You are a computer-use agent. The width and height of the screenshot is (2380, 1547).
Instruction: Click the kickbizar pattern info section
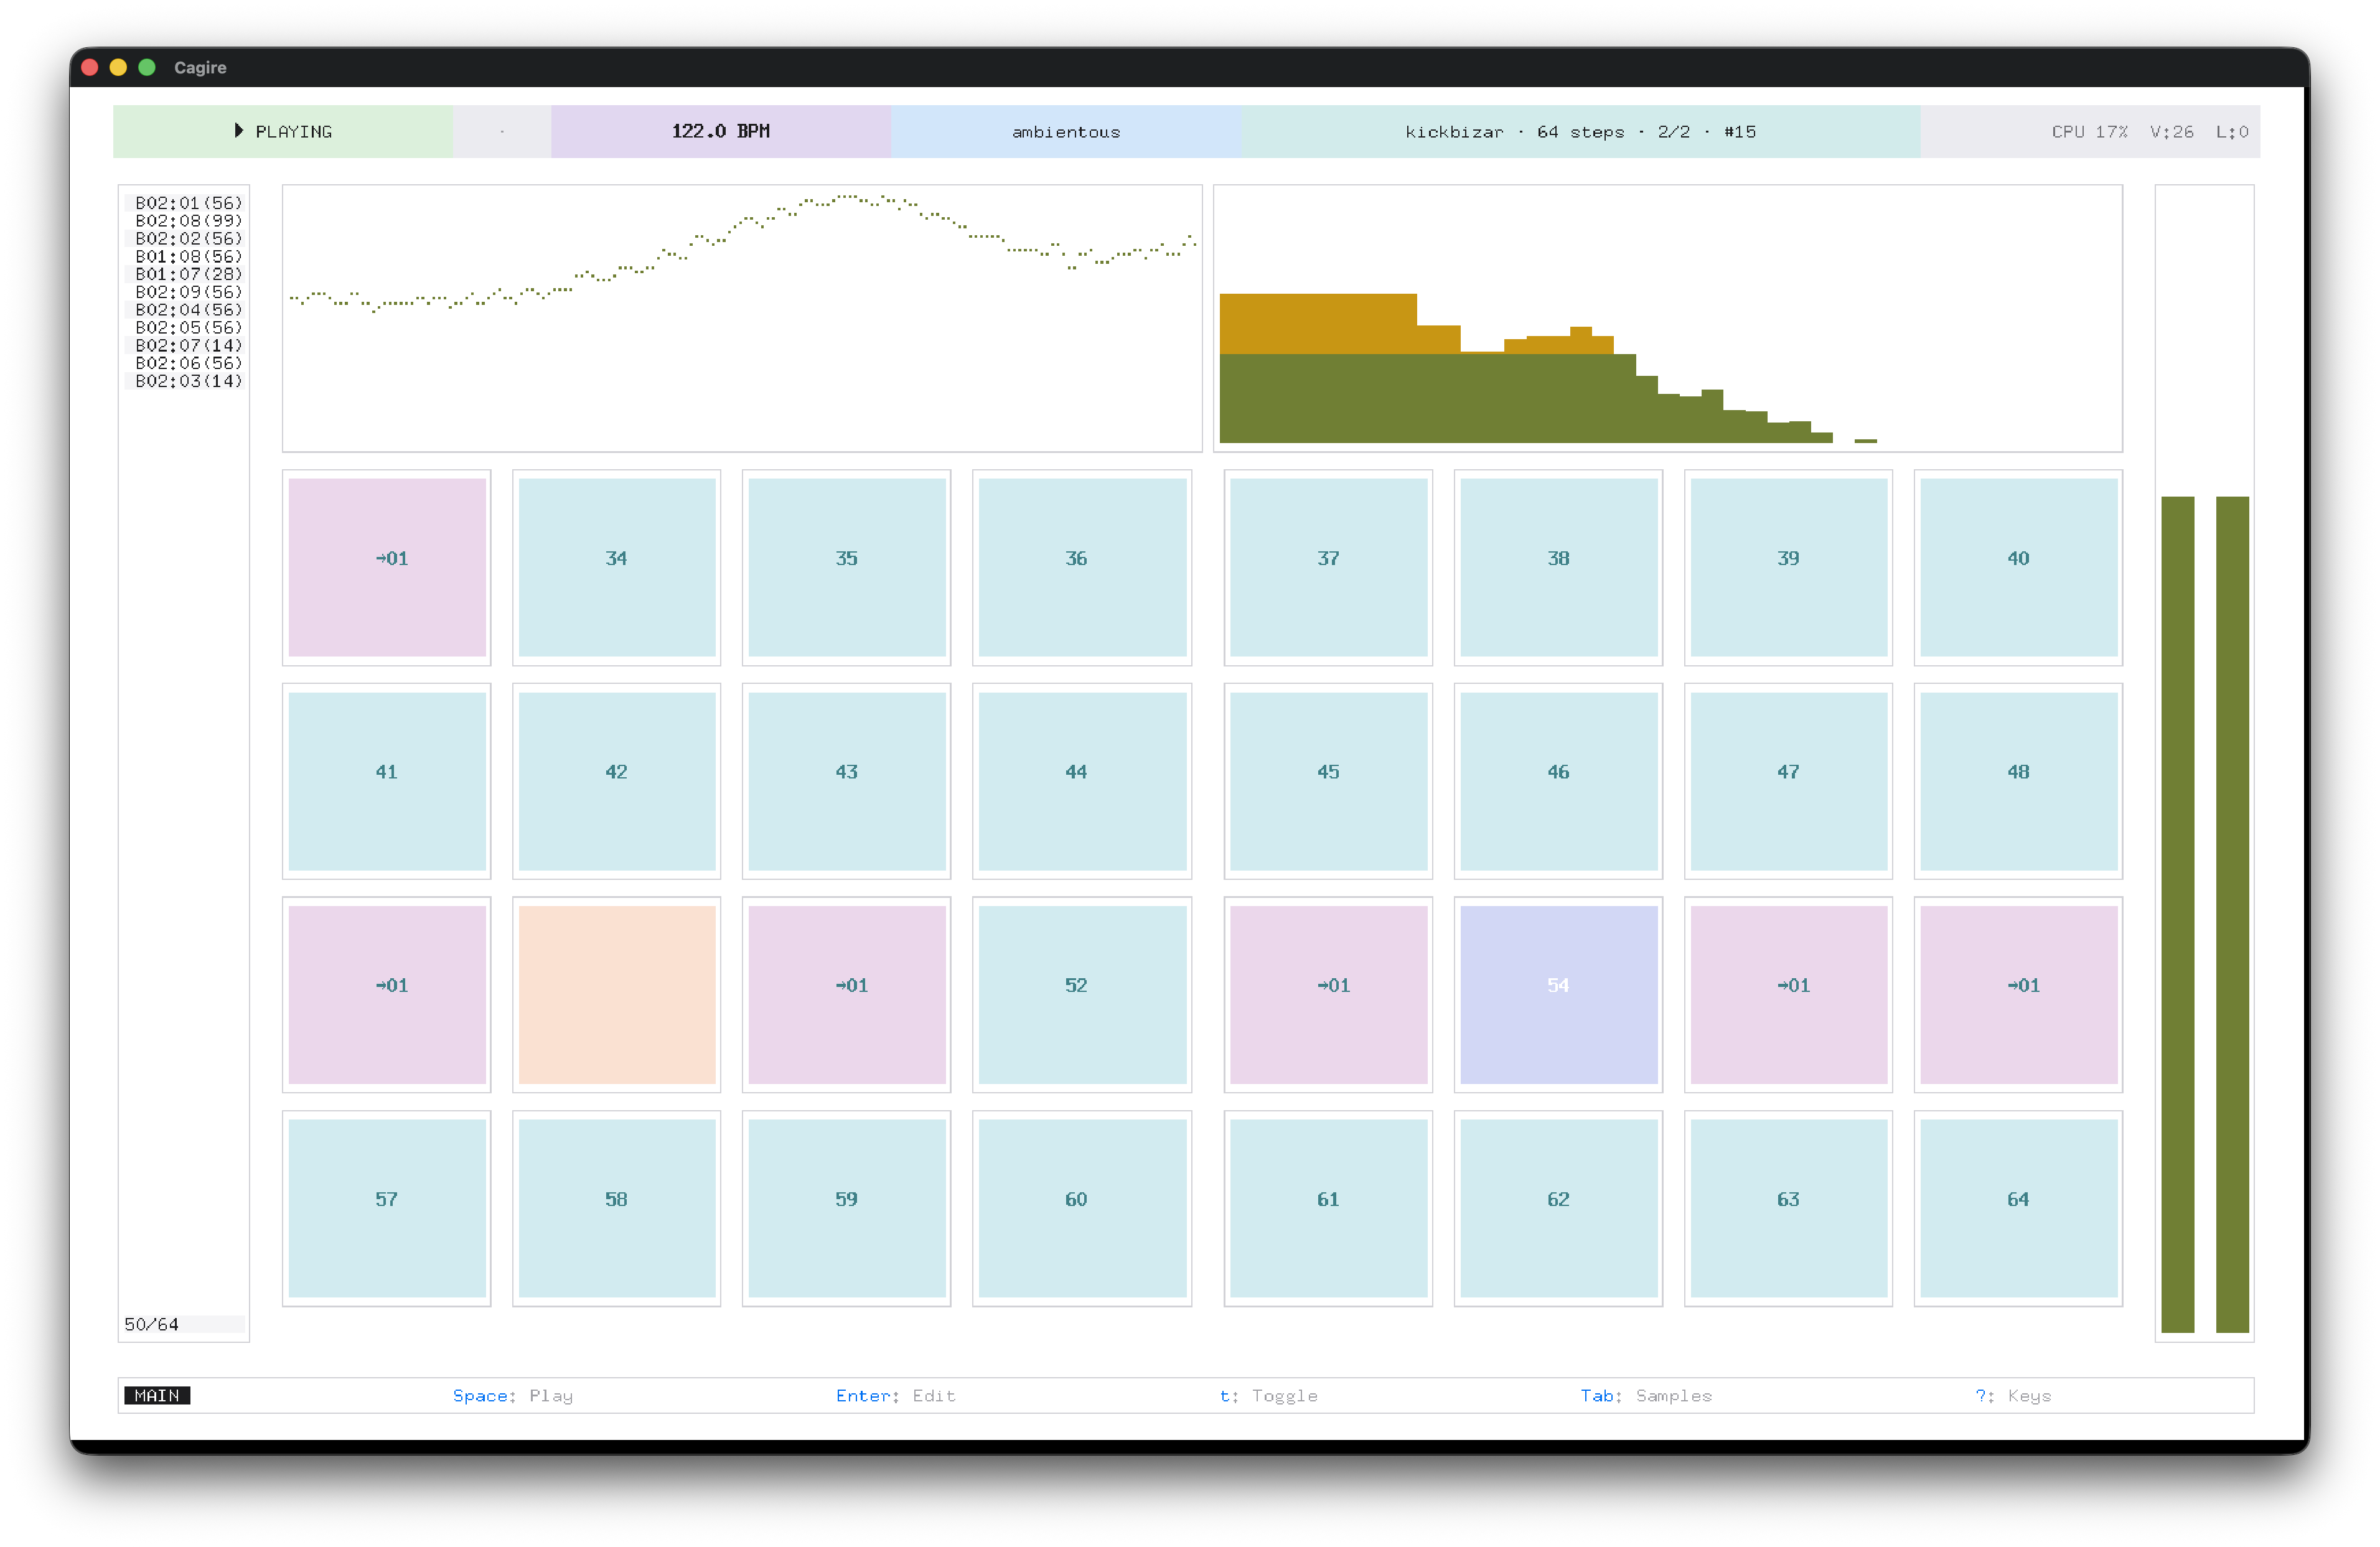pos(1580,132)
